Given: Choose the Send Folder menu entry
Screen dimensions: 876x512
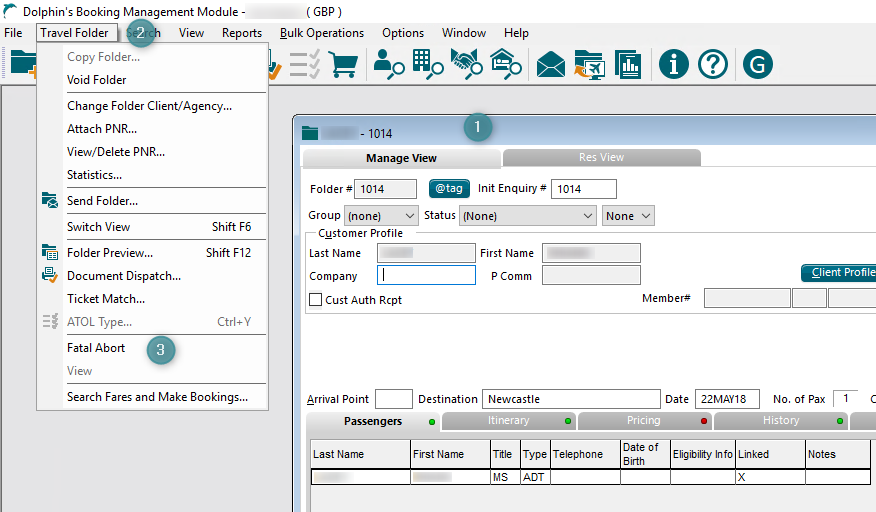Looking at the screenshot, I should pos(152,201).
